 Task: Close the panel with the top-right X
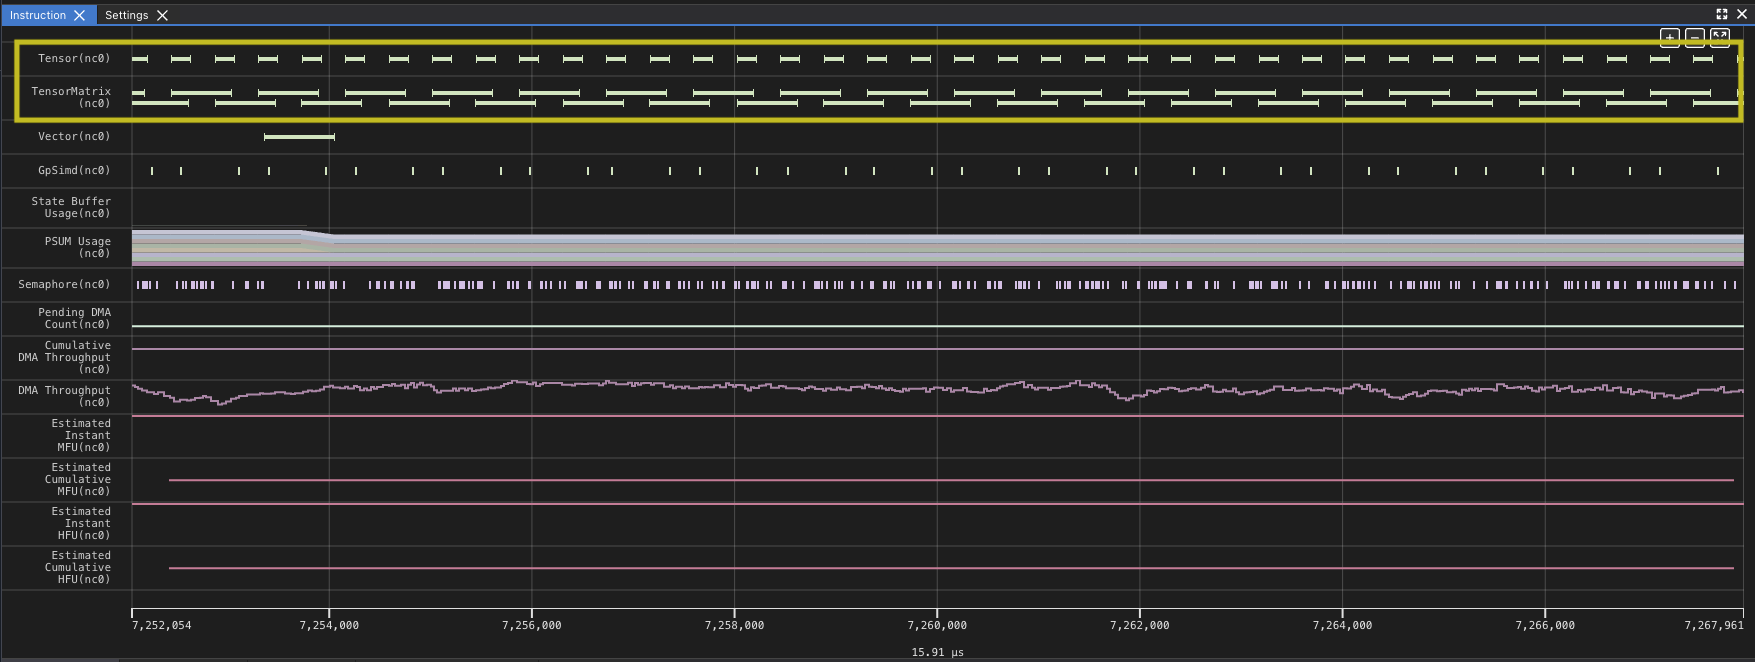[x=1741, y=14]
